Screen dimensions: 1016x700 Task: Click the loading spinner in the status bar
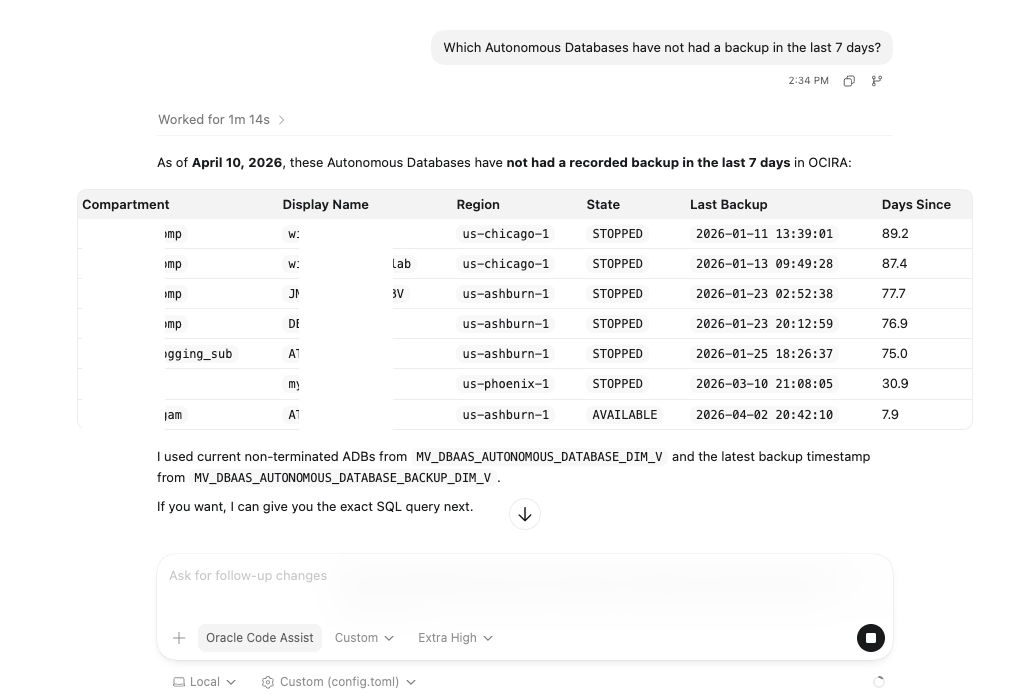[x=879, y=681]
